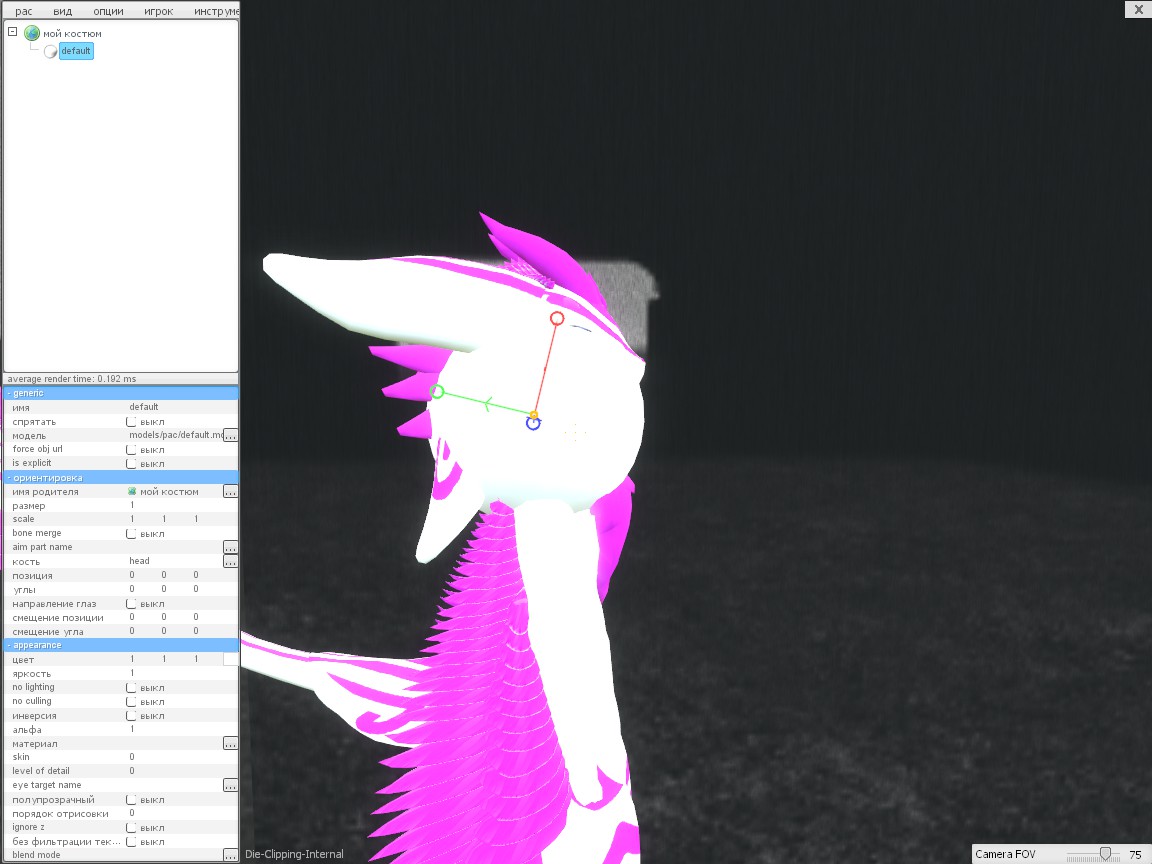The width and height of the screenshot is (1152, 864).
Task: Toggle the ignore z checkbox
Action: point(132,827)
